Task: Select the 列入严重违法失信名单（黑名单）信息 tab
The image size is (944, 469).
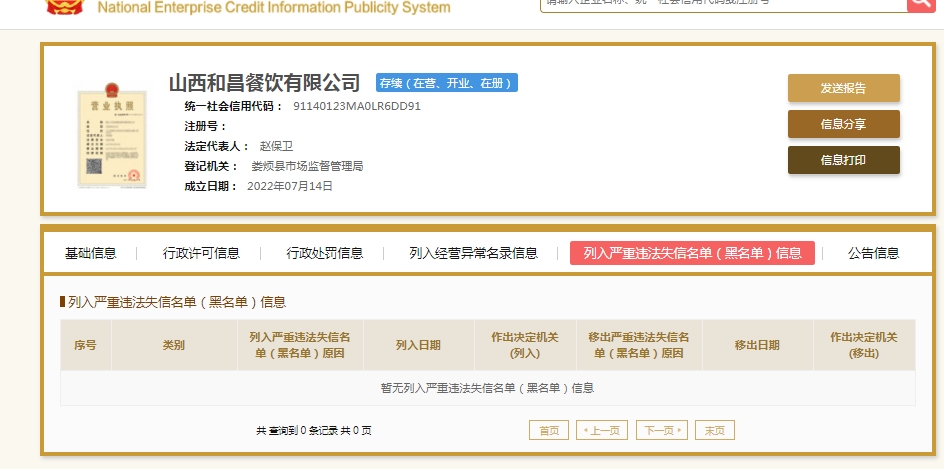Action: (x=692, y=253)
